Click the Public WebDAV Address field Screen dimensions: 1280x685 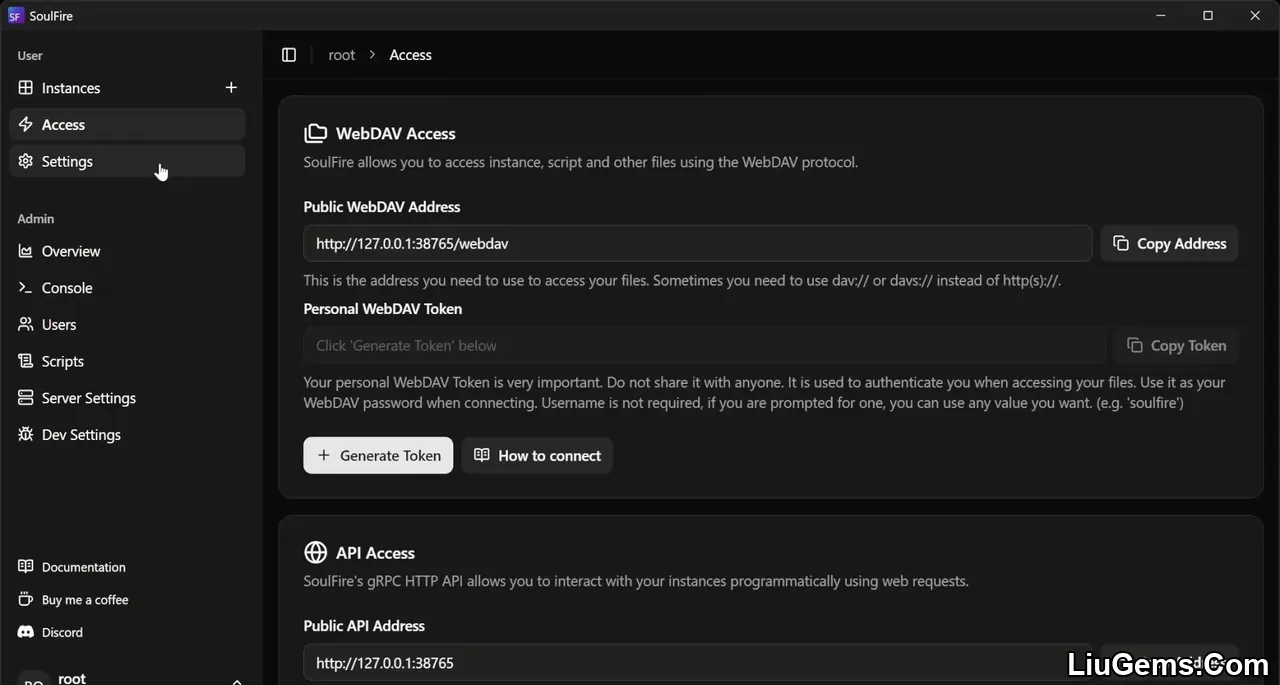(698, 243)
